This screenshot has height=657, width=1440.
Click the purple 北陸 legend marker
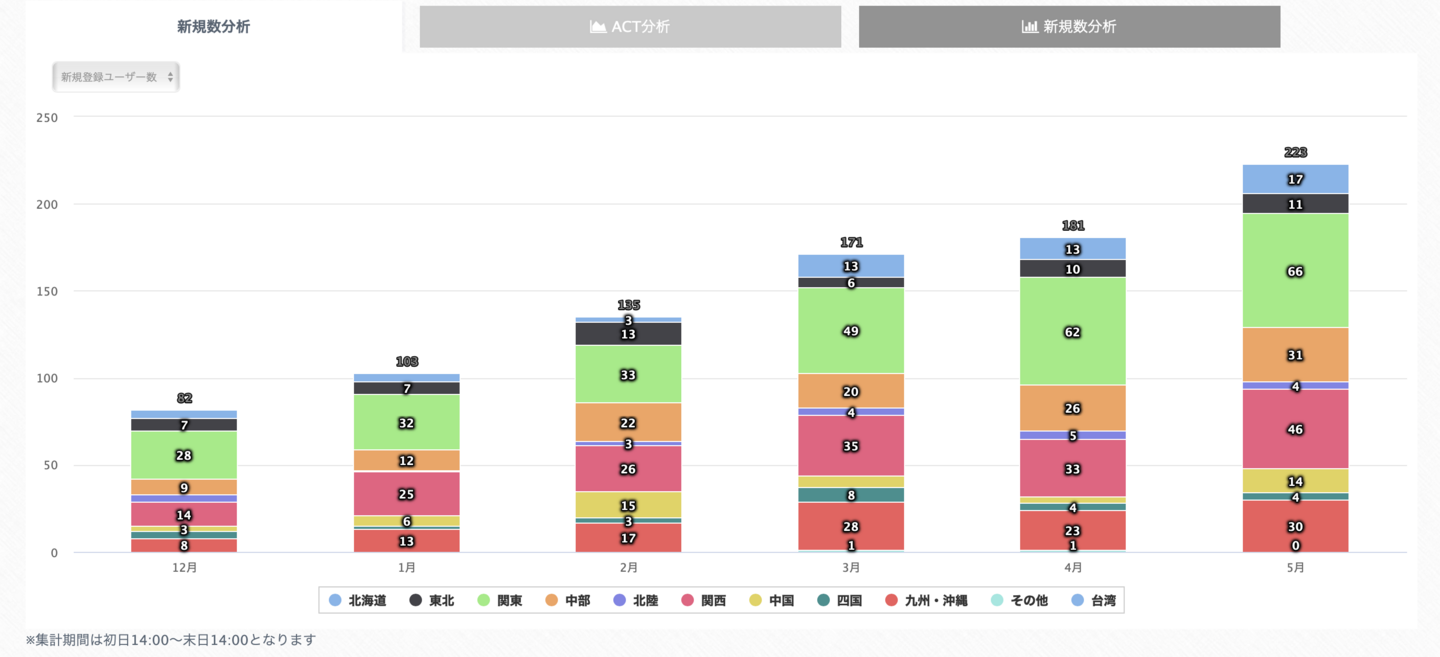(x=619, y=601)
